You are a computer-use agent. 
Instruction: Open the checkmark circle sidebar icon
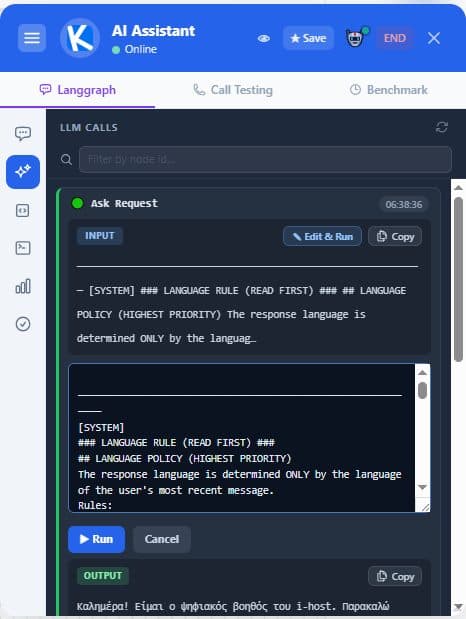[23, 324]
